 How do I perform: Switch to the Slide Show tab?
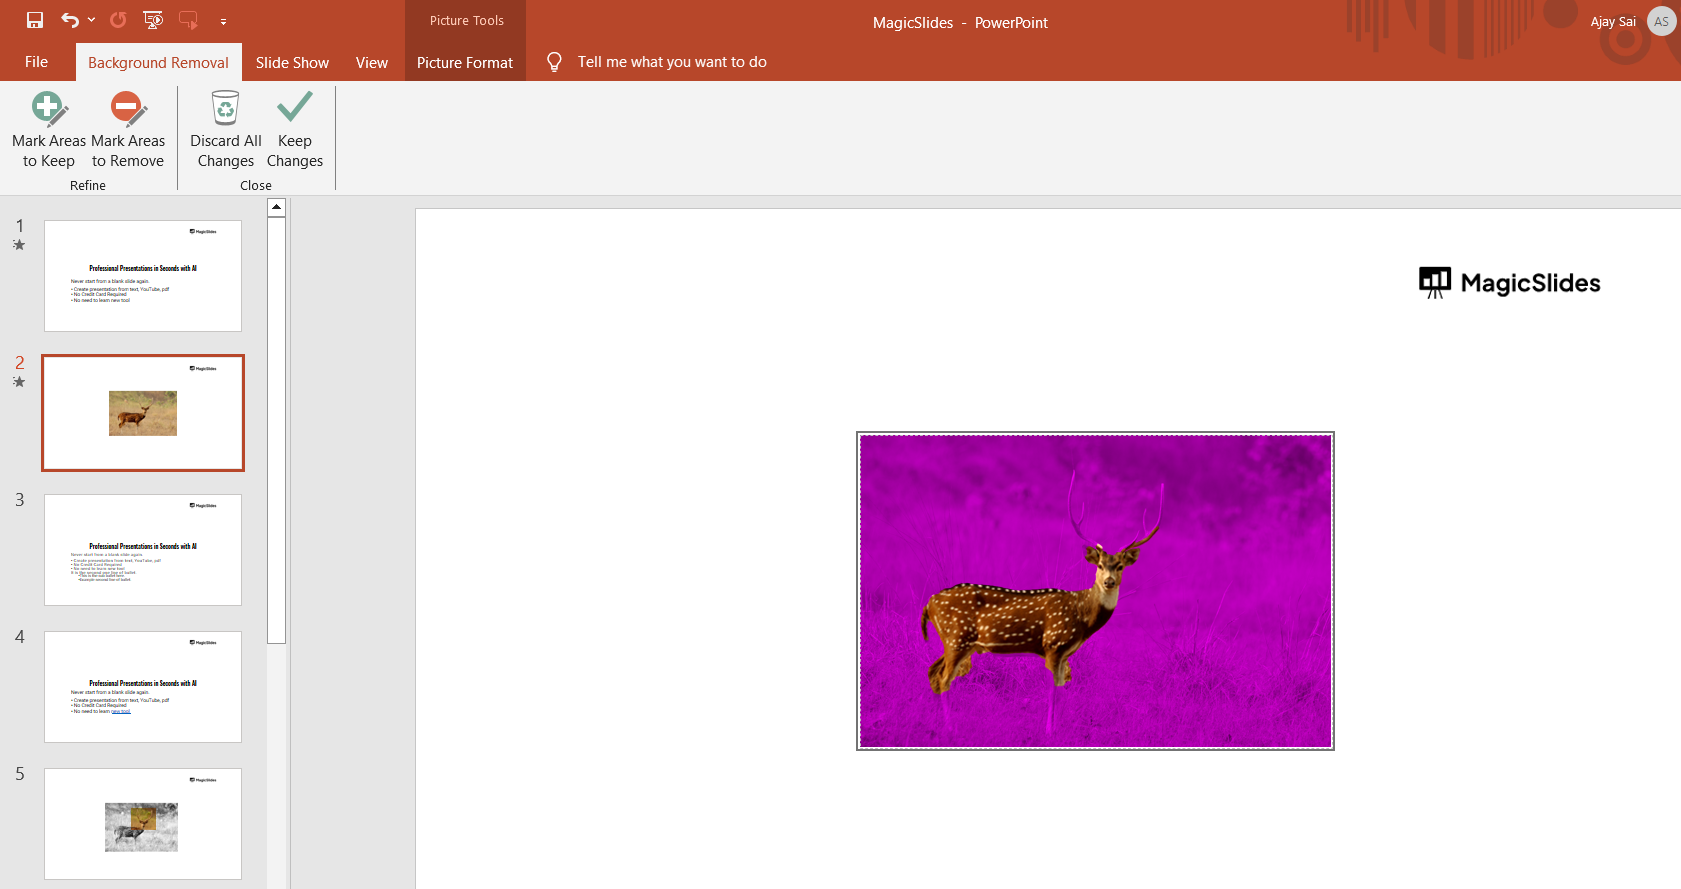292,62
